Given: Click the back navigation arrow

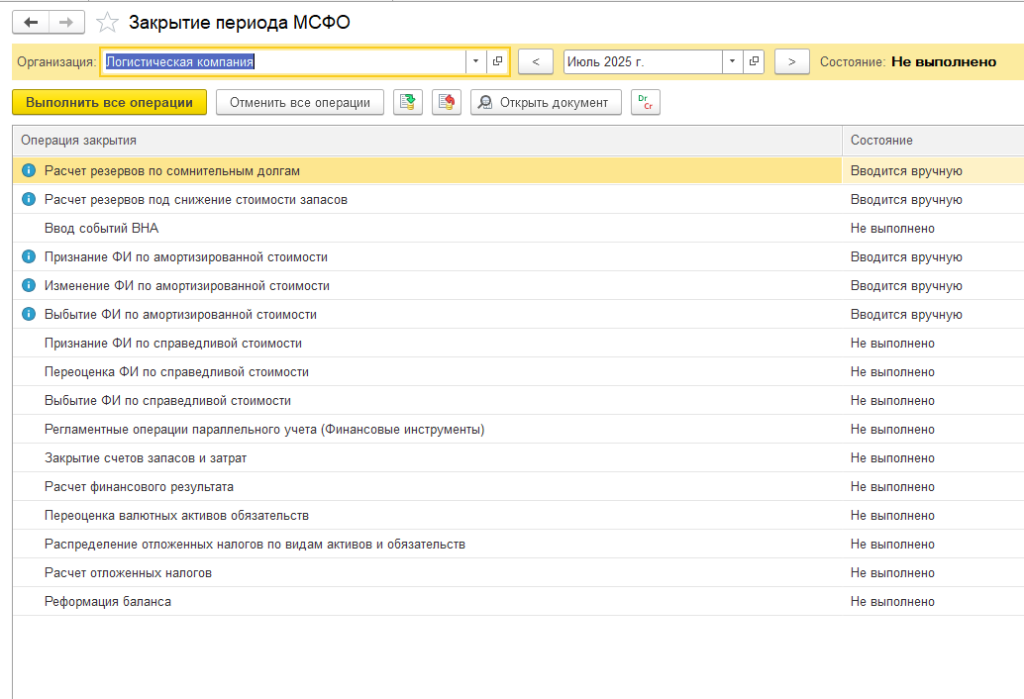Looking at the screenshot, I should tap(30, 22).
